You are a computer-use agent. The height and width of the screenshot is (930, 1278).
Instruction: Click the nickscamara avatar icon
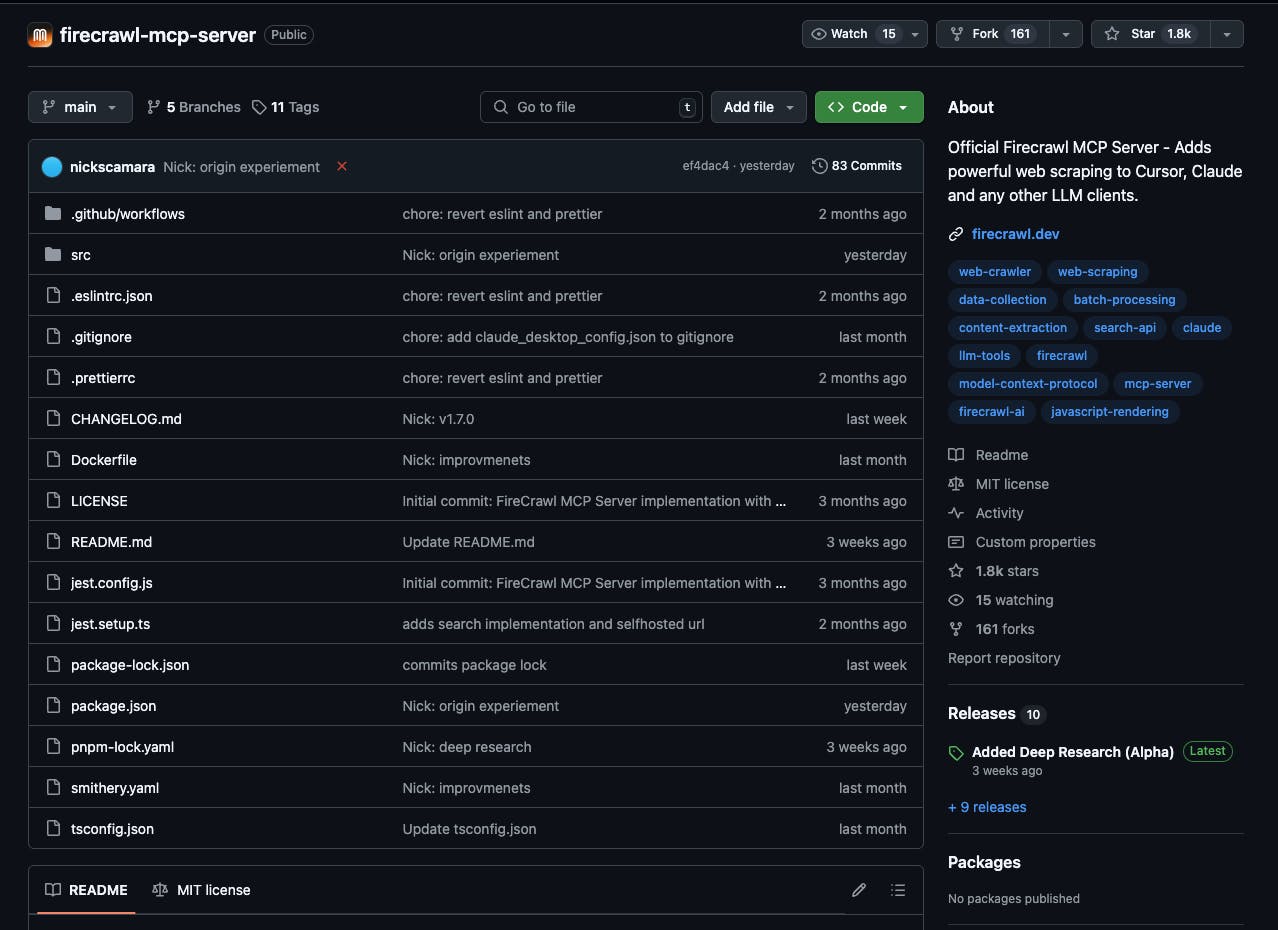click(52, 167)
